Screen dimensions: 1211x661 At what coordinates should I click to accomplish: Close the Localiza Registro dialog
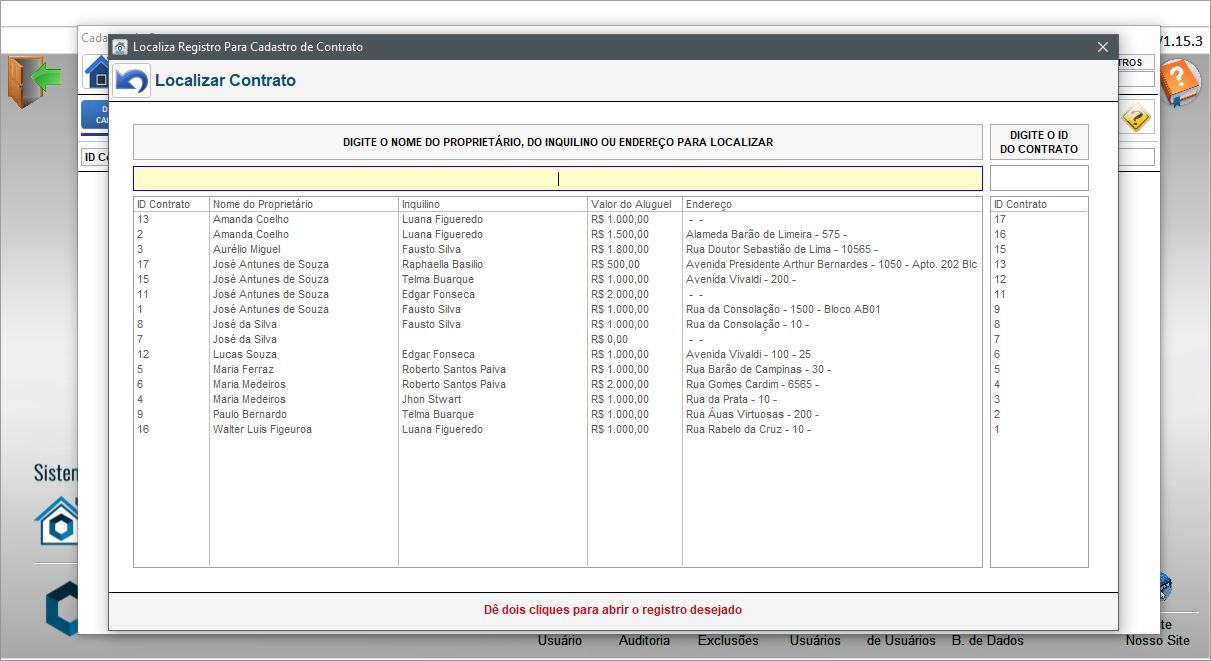pyautogui.click(x=1102, y=47)
